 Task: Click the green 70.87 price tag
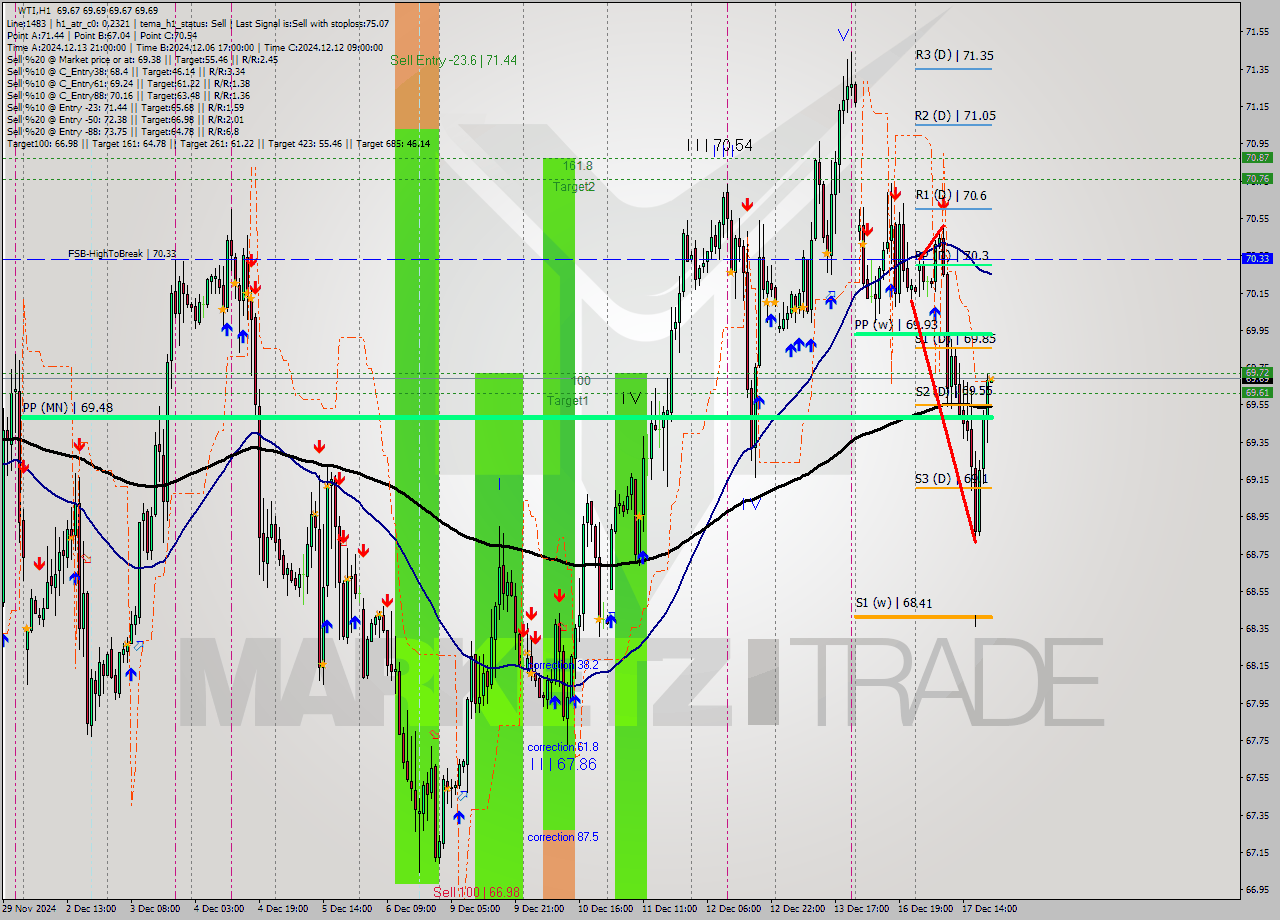click(x=1257, y=158)
